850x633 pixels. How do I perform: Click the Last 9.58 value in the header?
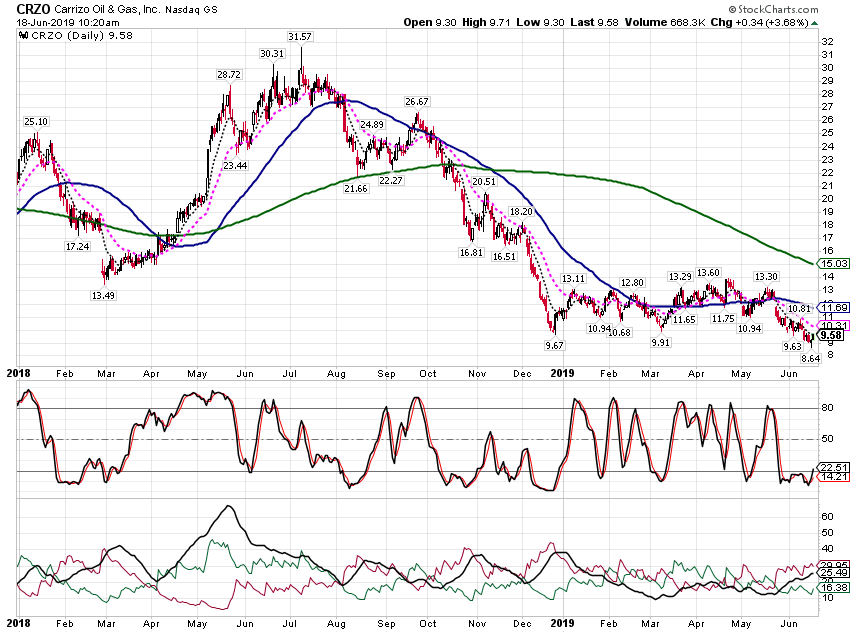point(595,23)
